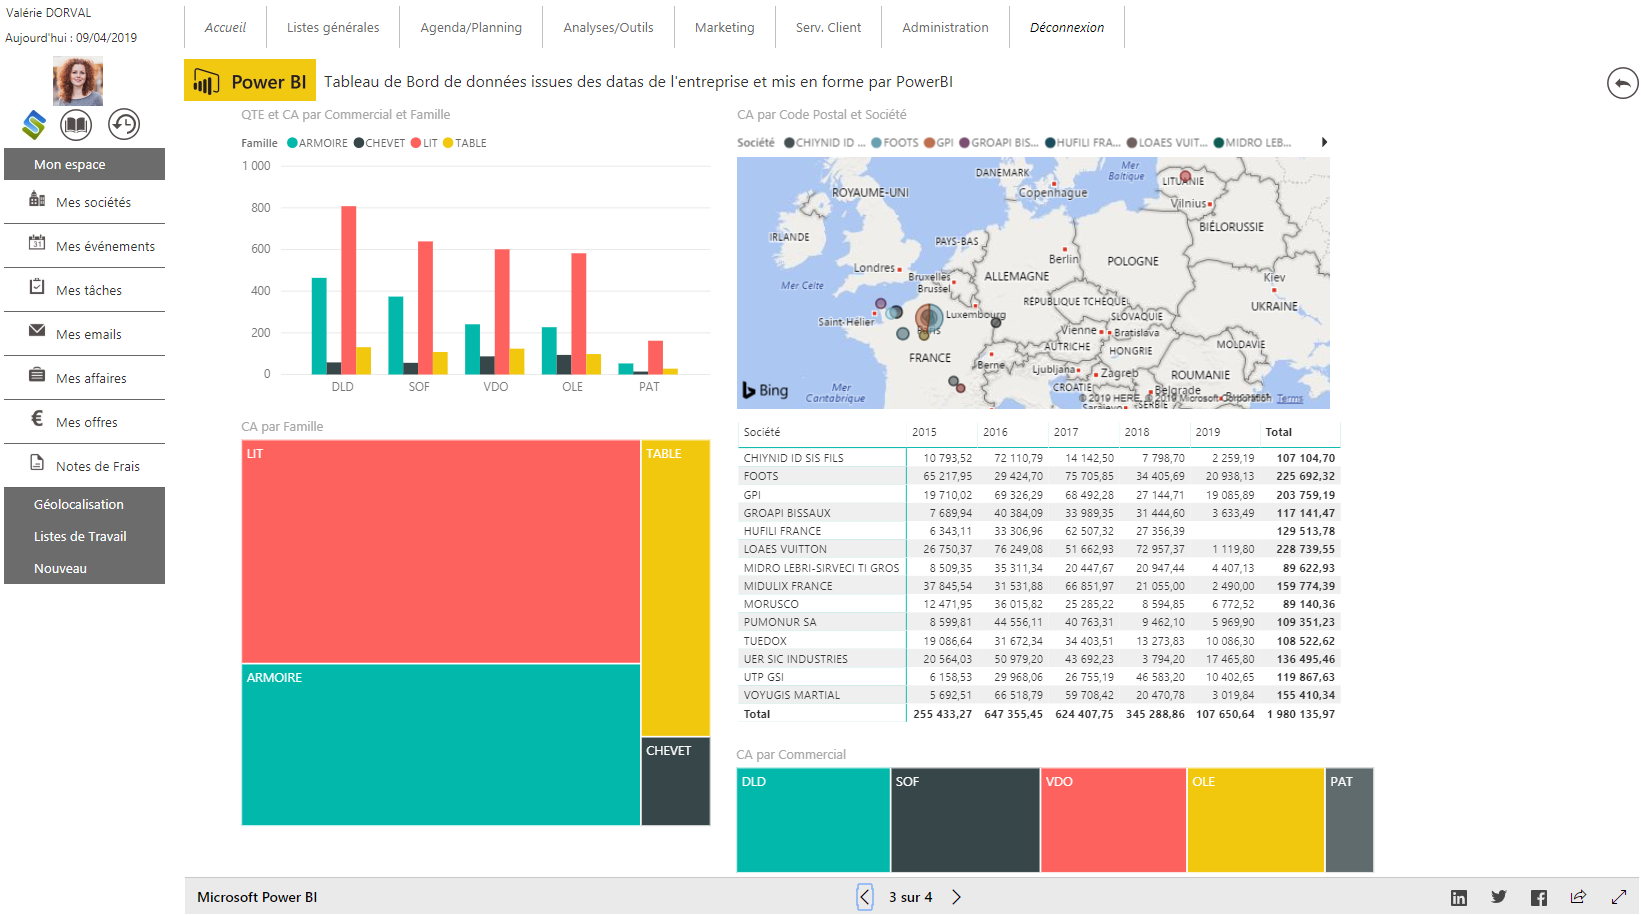Open Mes affaires link
The width and height of the screenshot is (1641, 916).
[x=91, y=378]
